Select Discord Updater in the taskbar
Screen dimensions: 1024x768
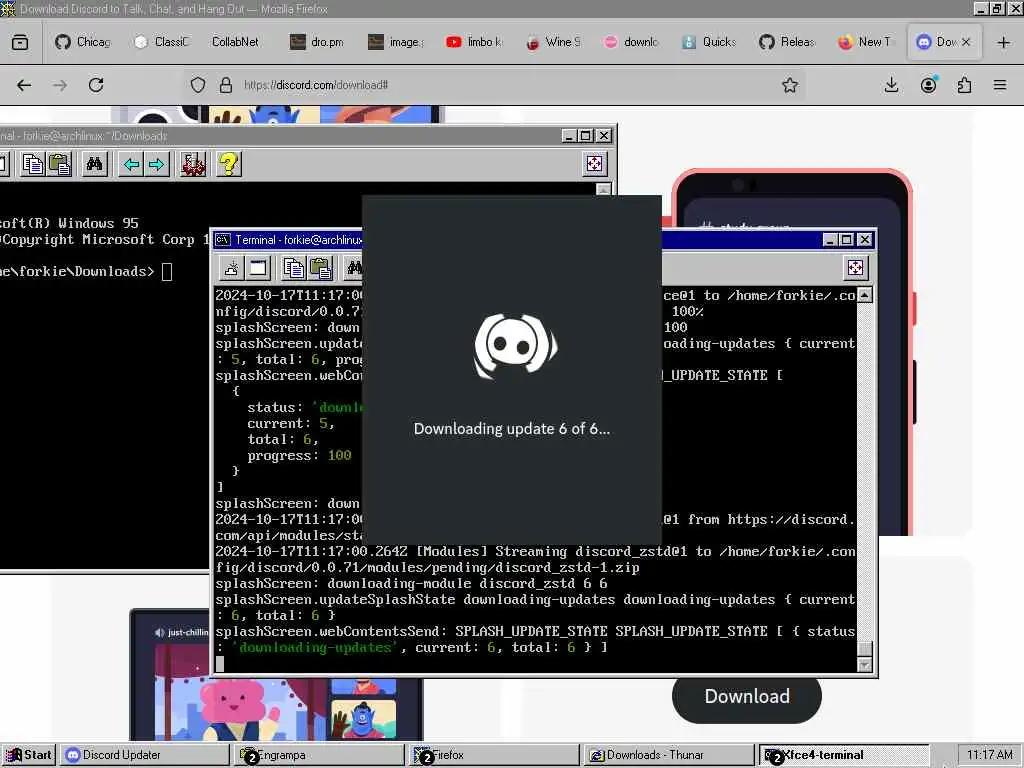[144, 755]
